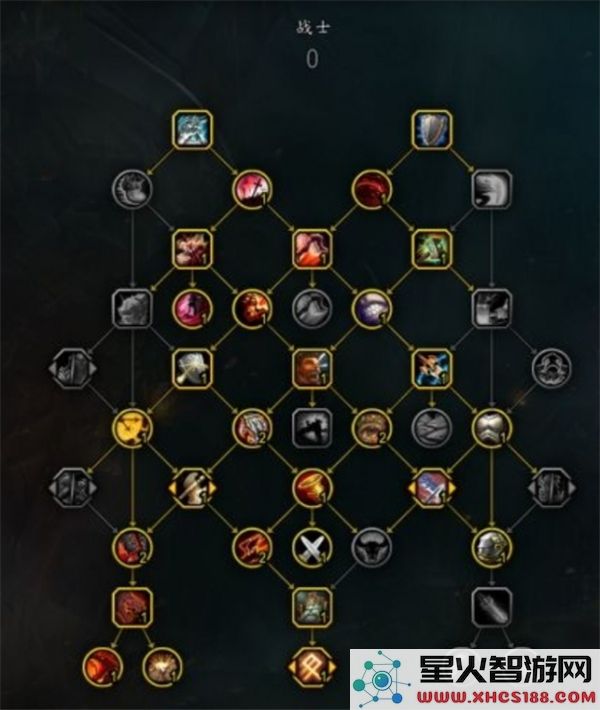The height and width of the screenshot is (710, 600).
Task: Select the plate helmet talent node
Action: [492, 547]
